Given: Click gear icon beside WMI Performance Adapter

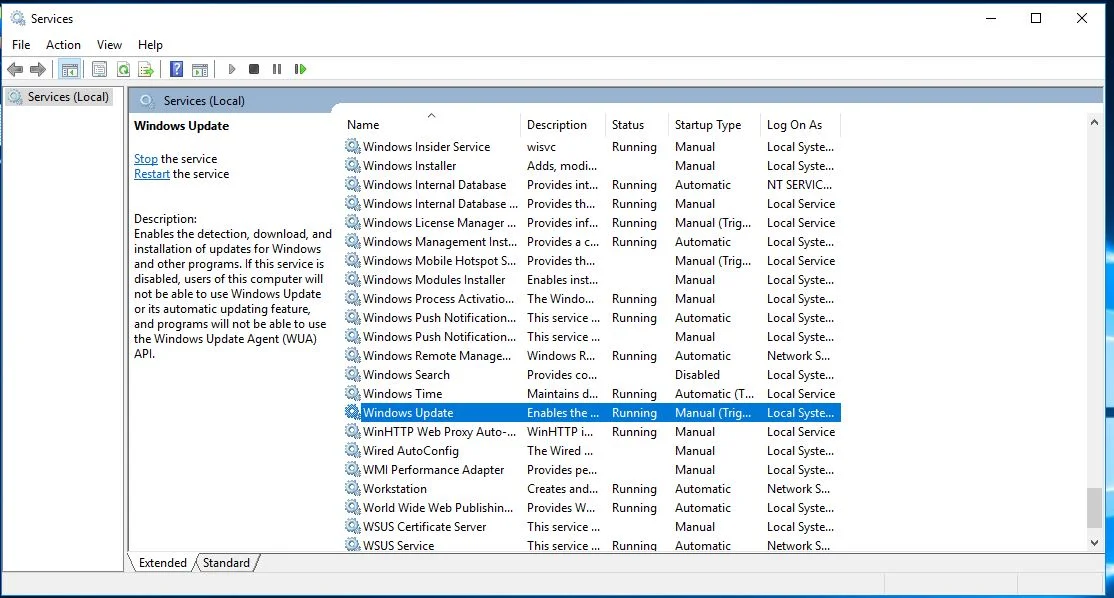Looking at the screenshot, I should pos(353,469).
